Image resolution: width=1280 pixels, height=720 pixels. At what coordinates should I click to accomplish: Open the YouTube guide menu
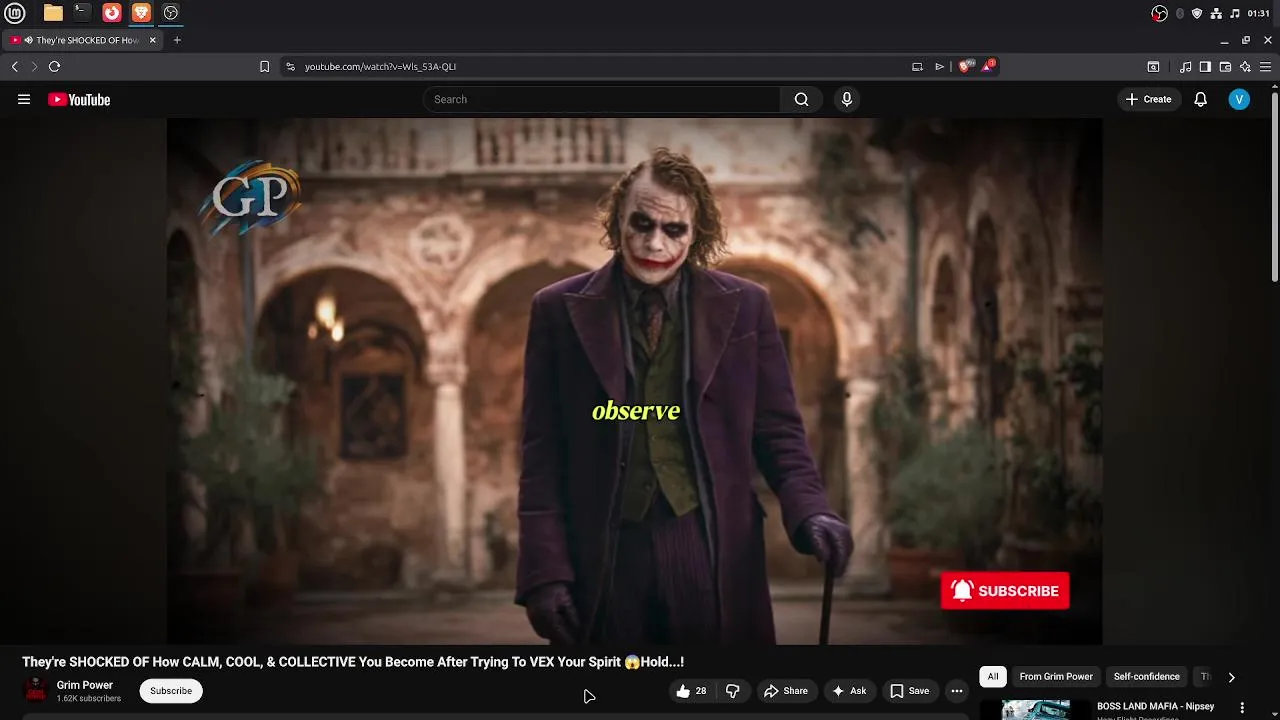24,99
